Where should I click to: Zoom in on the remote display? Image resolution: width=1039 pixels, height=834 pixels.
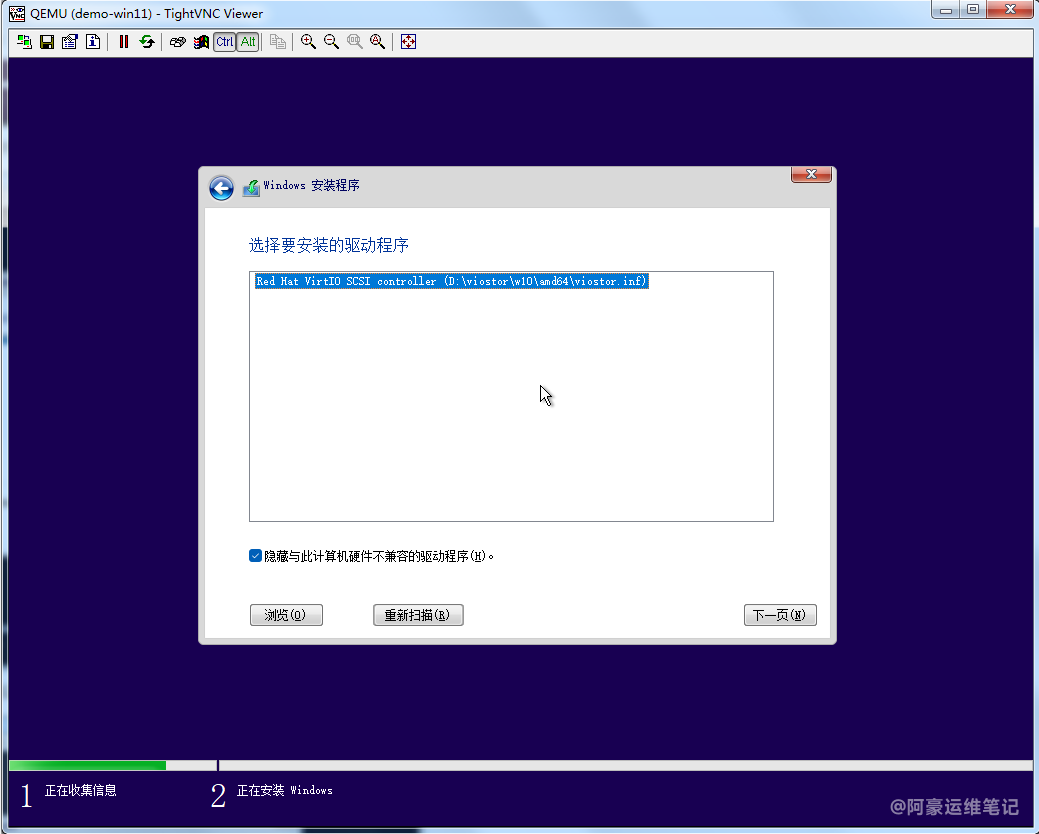(308, 42)
